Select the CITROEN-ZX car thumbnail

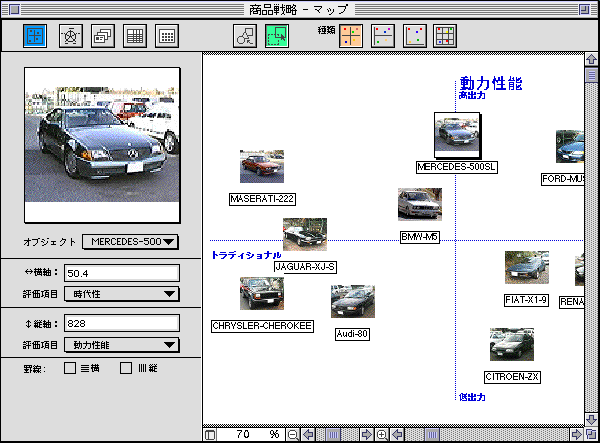512,344
